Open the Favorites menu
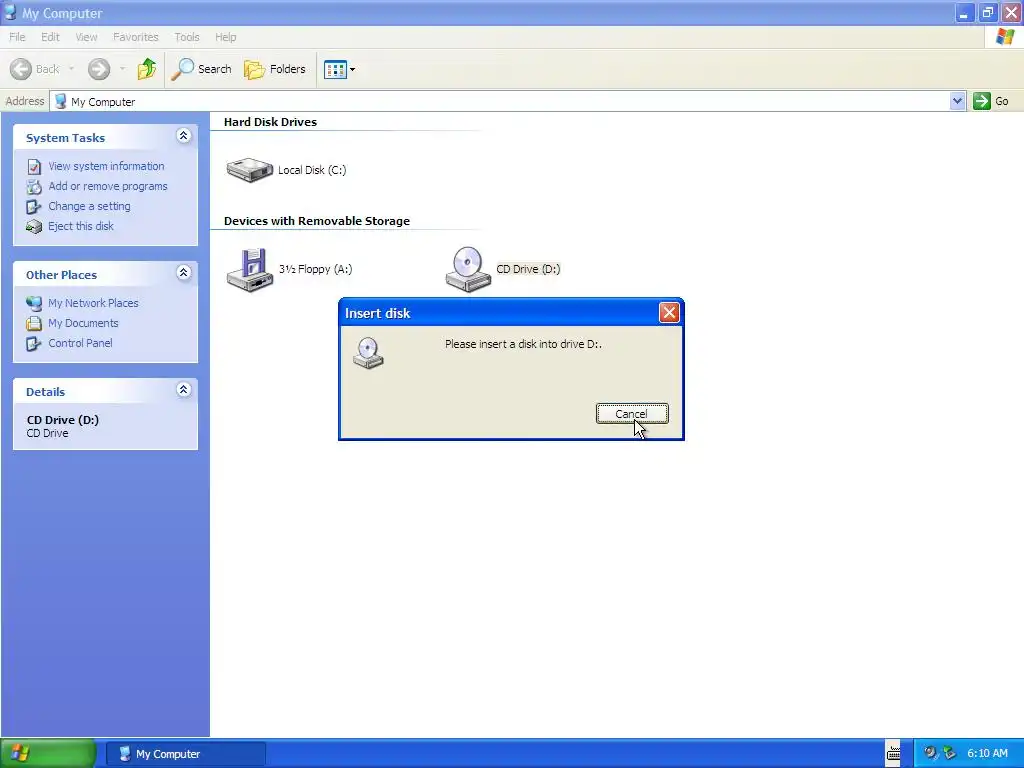This screenshot has width=1024, height=768. (x=135, y=37)
